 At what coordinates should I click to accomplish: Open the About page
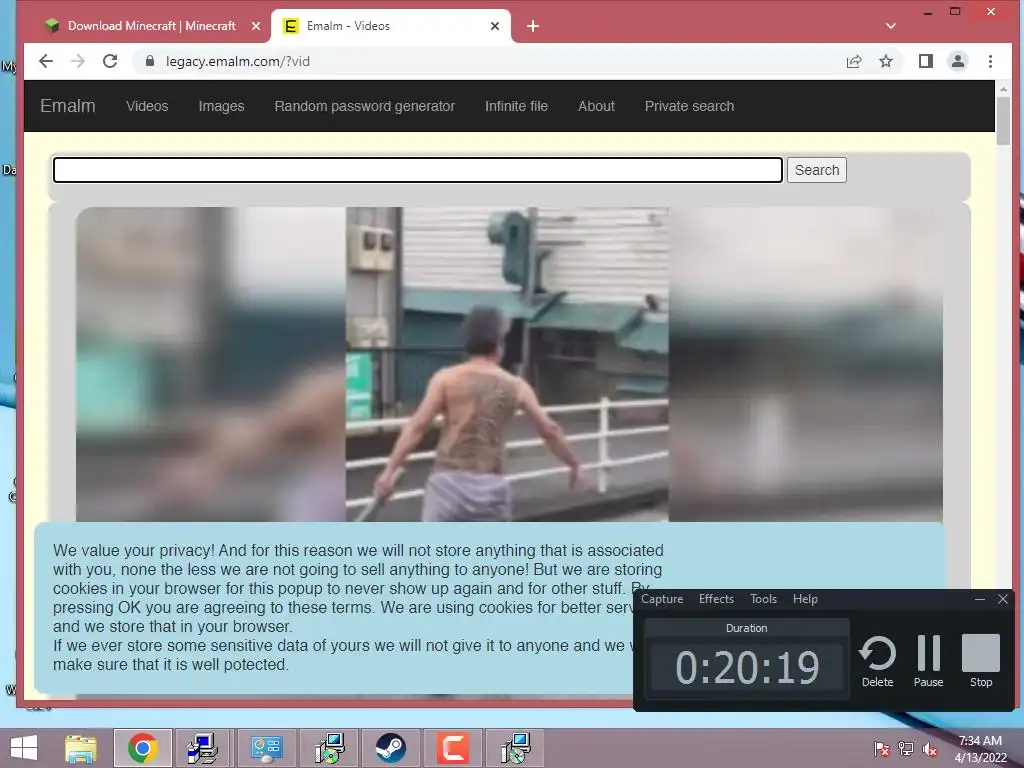(x=596, y=106)
